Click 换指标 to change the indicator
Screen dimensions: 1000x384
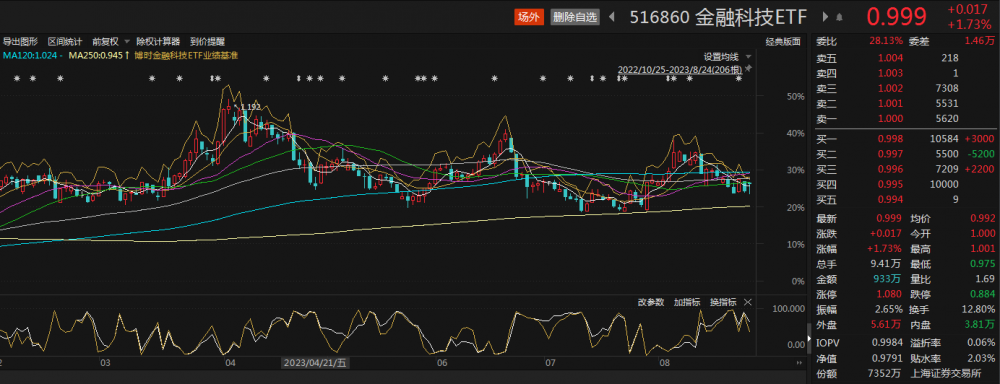723,302
